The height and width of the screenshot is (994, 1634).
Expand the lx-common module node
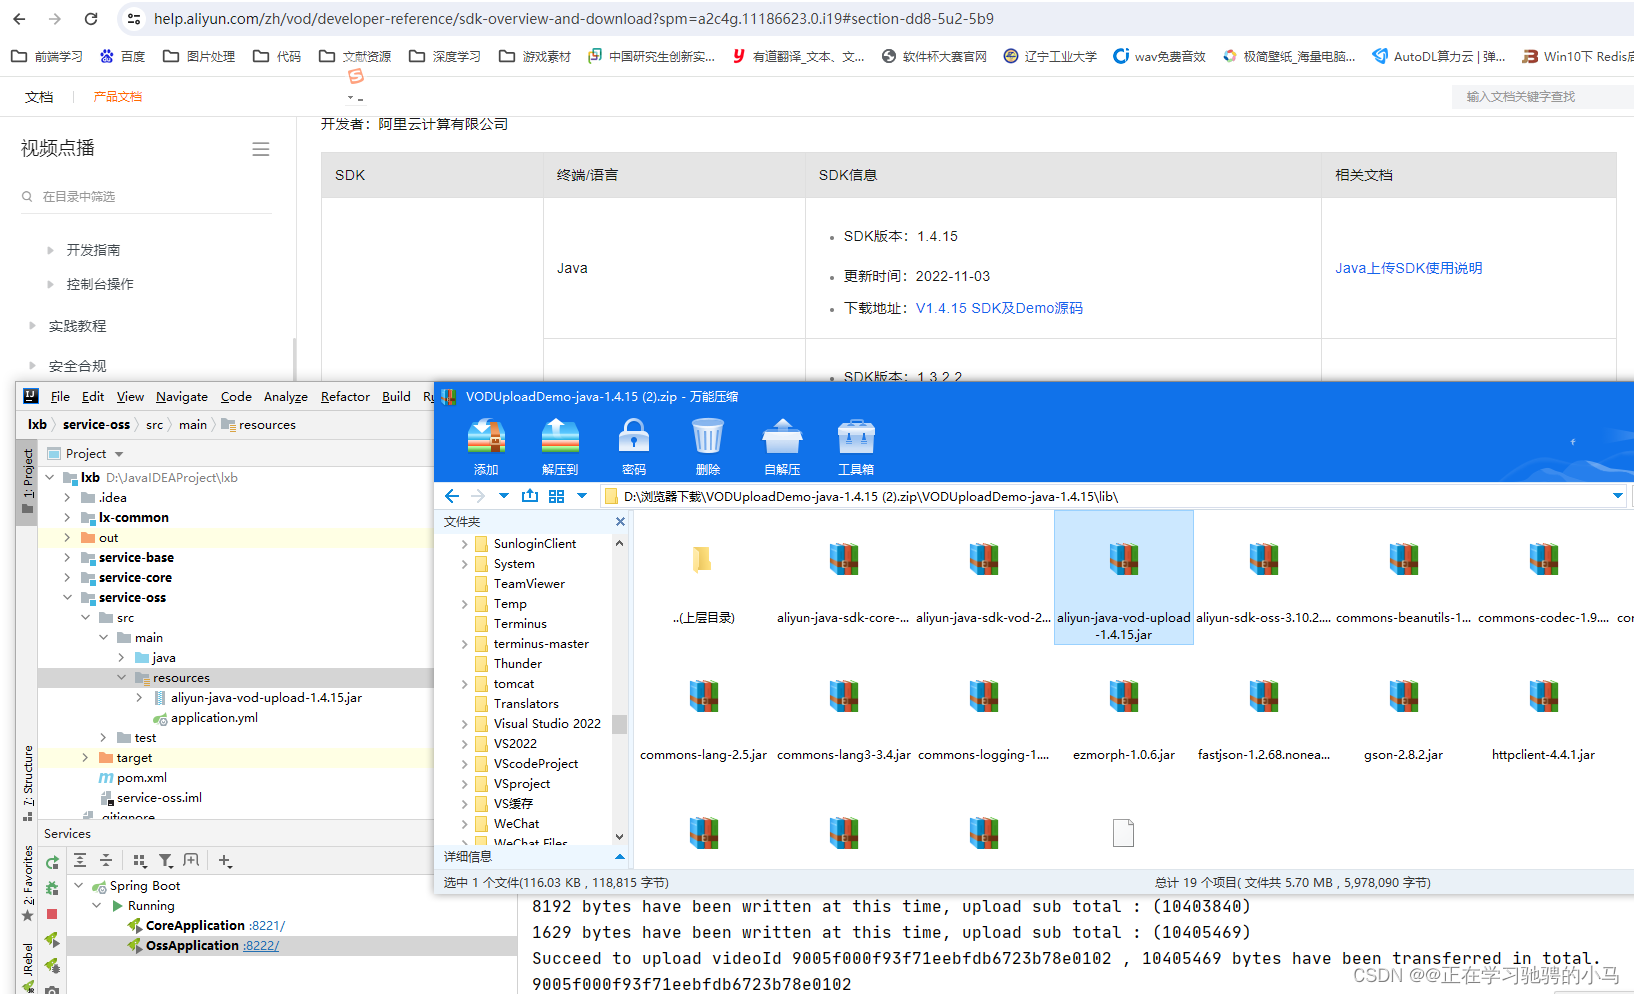[x=67, y=518]
